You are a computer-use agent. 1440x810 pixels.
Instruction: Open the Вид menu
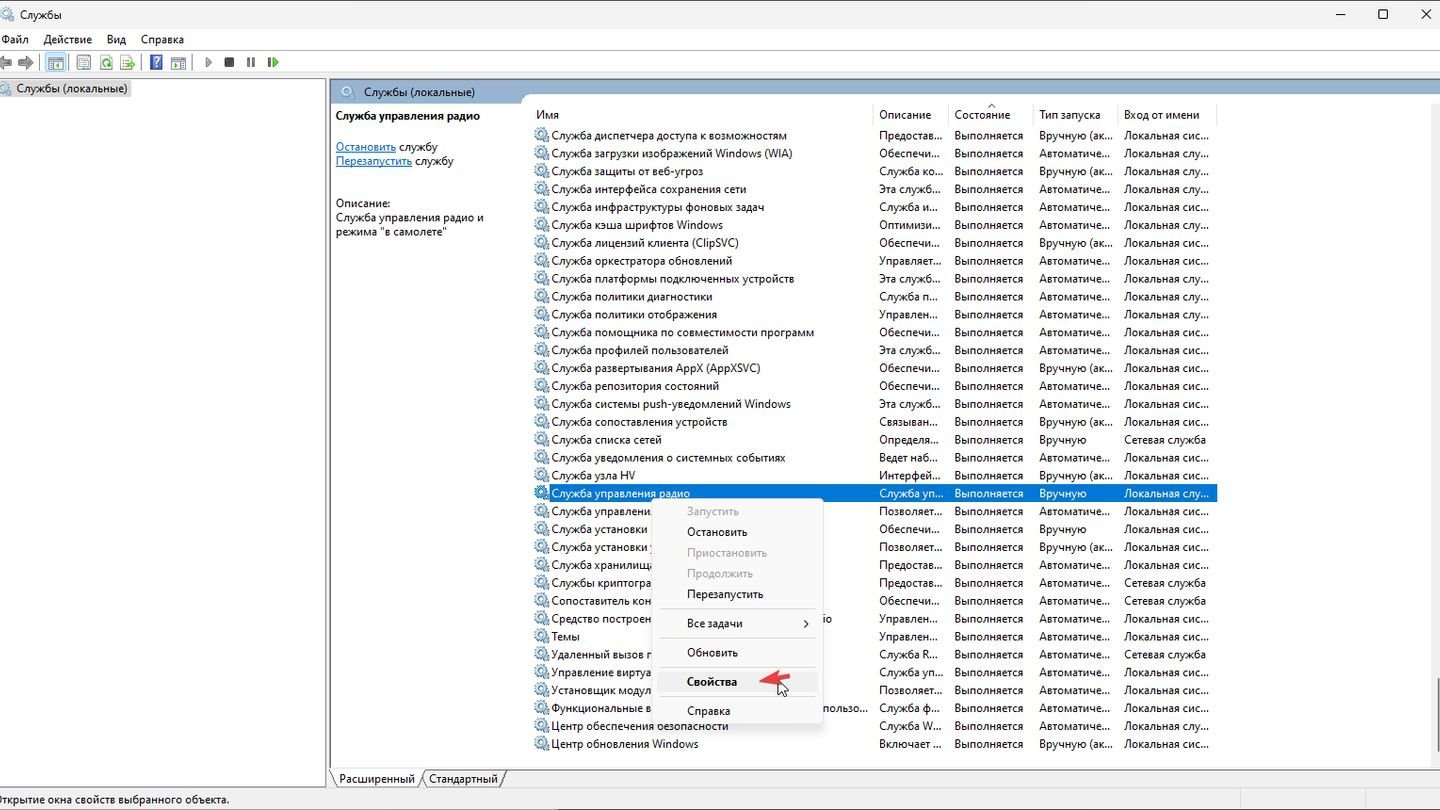click(116, 40)
